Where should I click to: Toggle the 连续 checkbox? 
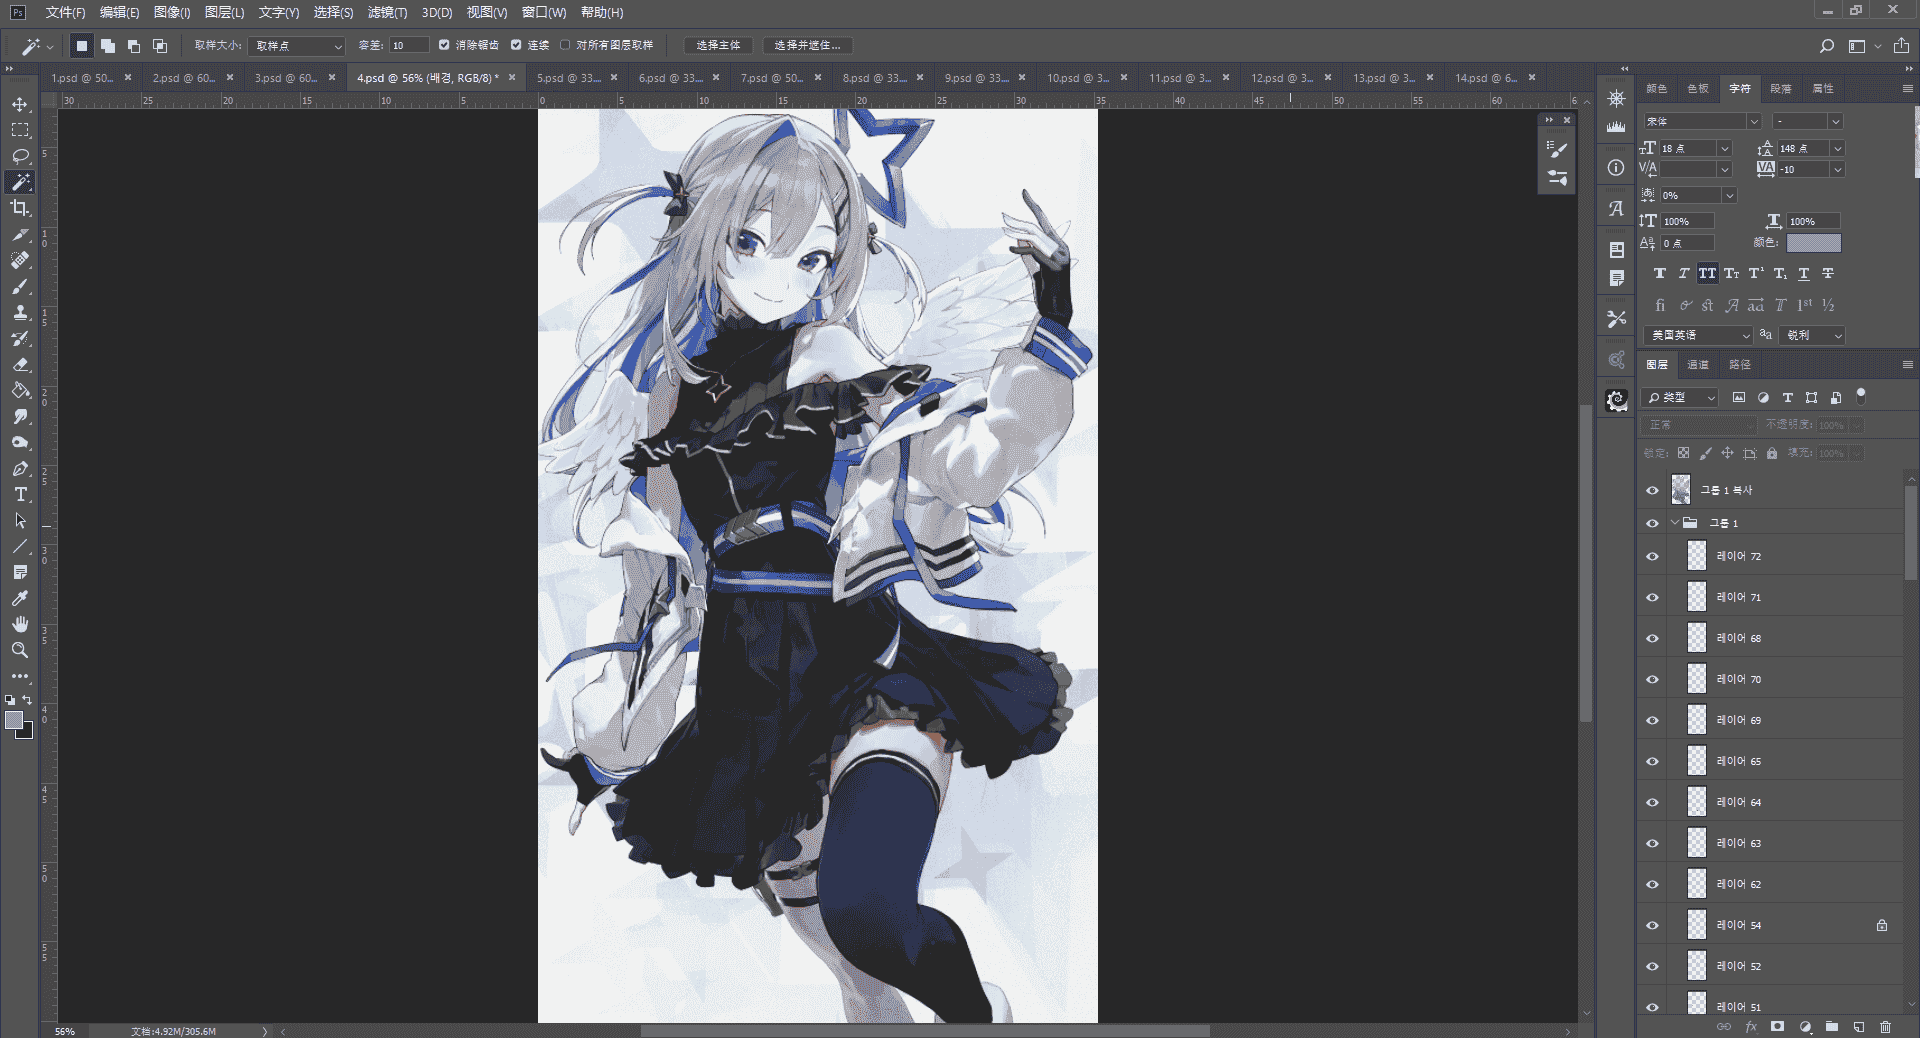pyautogui.click(x=516, y=45)
